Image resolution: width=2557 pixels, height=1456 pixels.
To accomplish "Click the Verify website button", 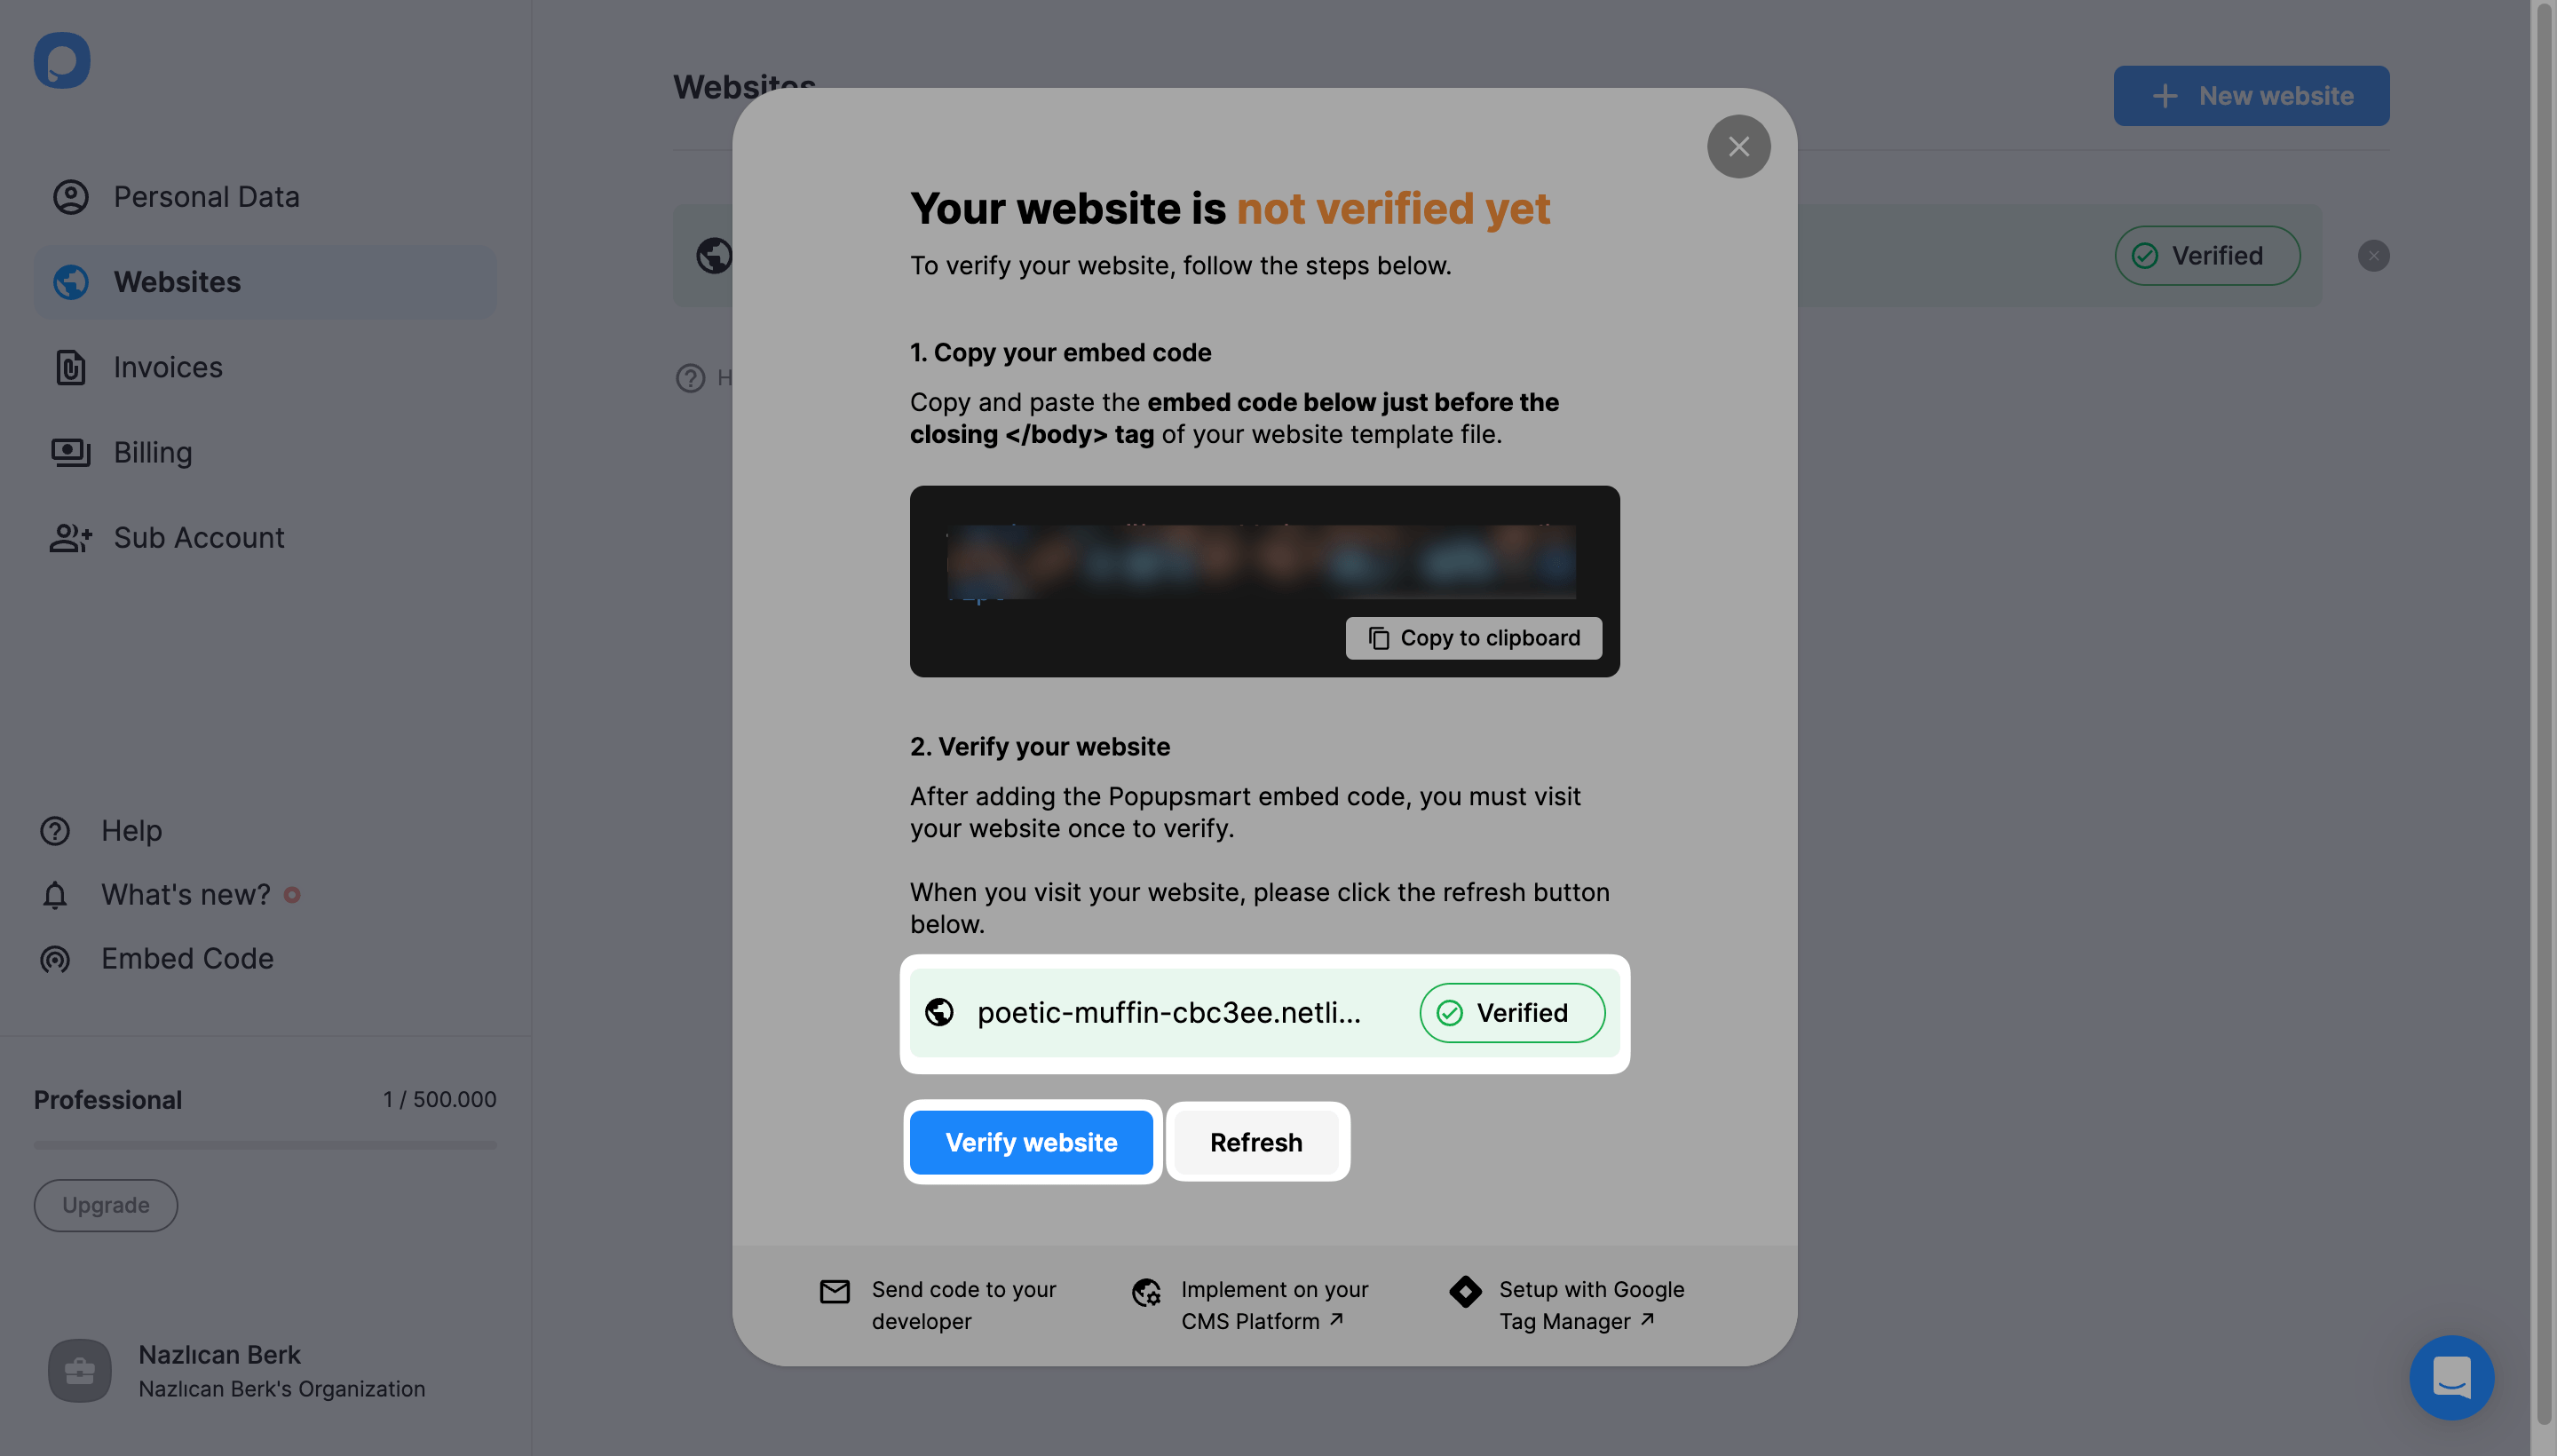I will pyautogui.click(x=1031, y=1142).
